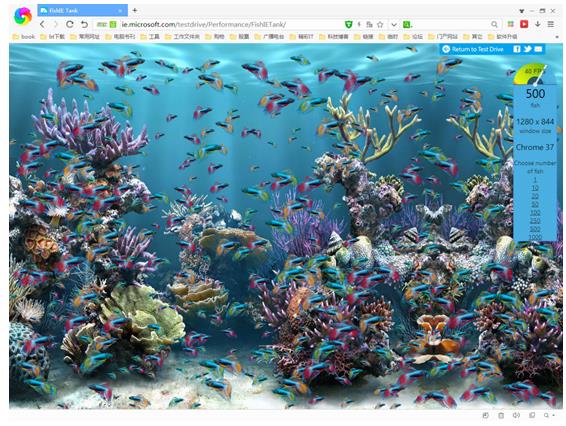Image resolution: width=566 pixels, height=426 pixels.
Task: Click the green search engine icon
Action: click(407, 25)
